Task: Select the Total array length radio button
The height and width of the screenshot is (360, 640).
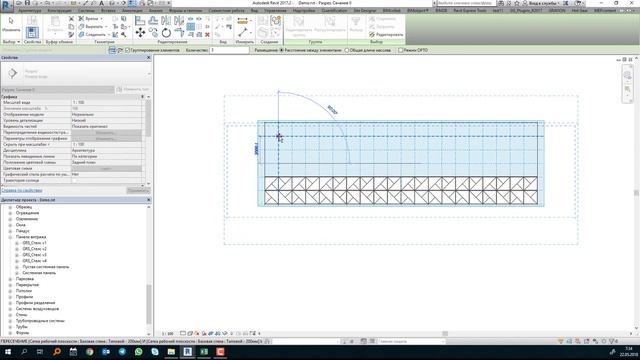Action: tap(347, 50)
